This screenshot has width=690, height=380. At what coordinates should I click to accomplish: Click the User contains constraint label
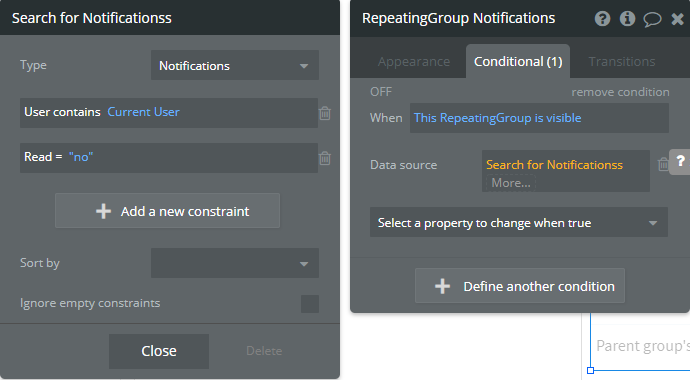pyautogui.click(x=62, y=112)
